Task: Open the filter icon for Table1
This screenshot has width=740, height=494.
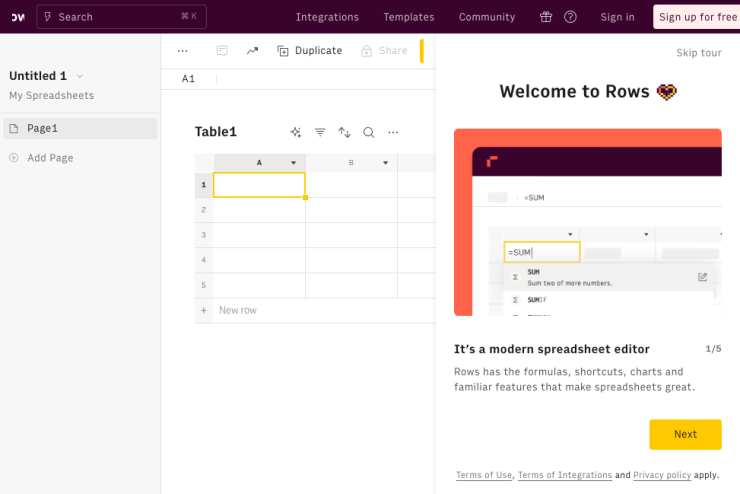Action: (320, 133)
